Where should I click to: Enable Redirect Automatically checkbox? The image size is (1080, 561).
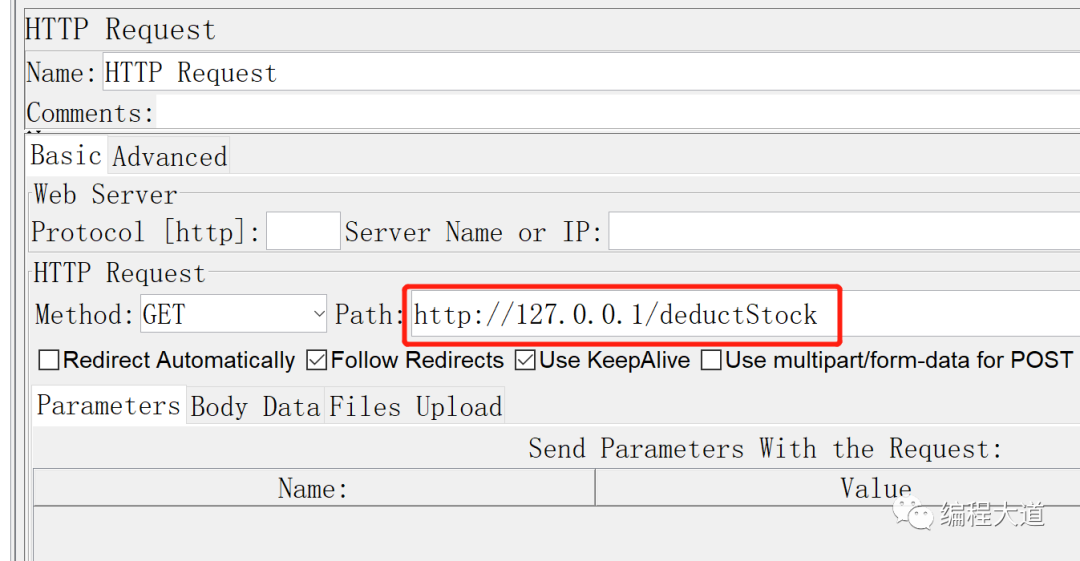point(48,361)
